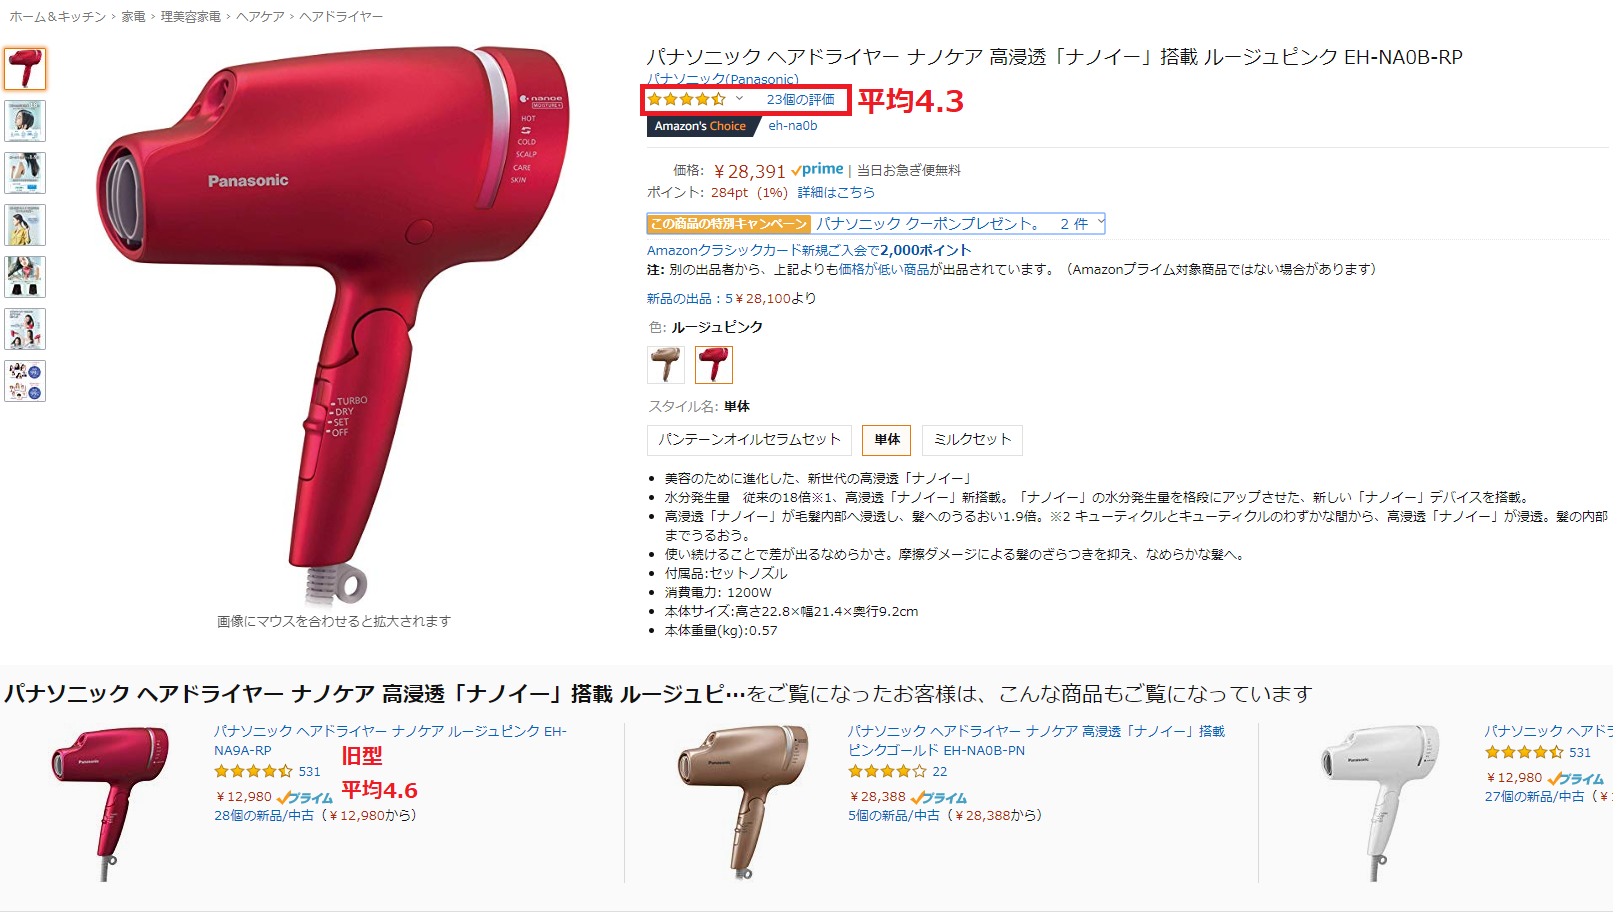The height and width of the screenshot is (923, 1621).
Task: Open the 23個の評価 reviews link
Action: coord(800,100)
